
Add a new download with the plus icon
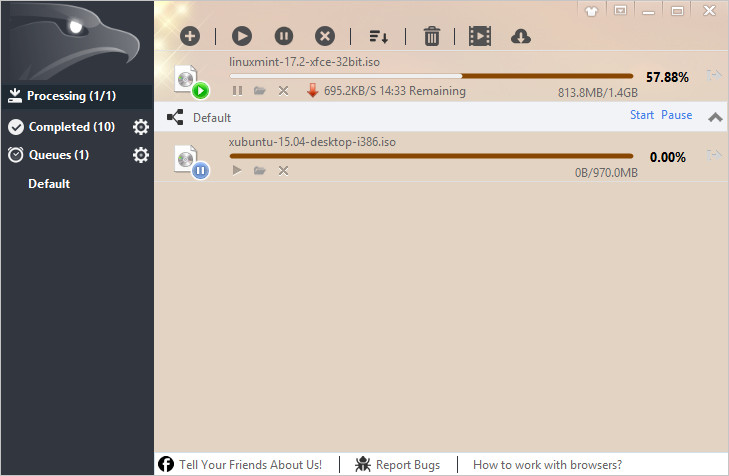point(190,36)
